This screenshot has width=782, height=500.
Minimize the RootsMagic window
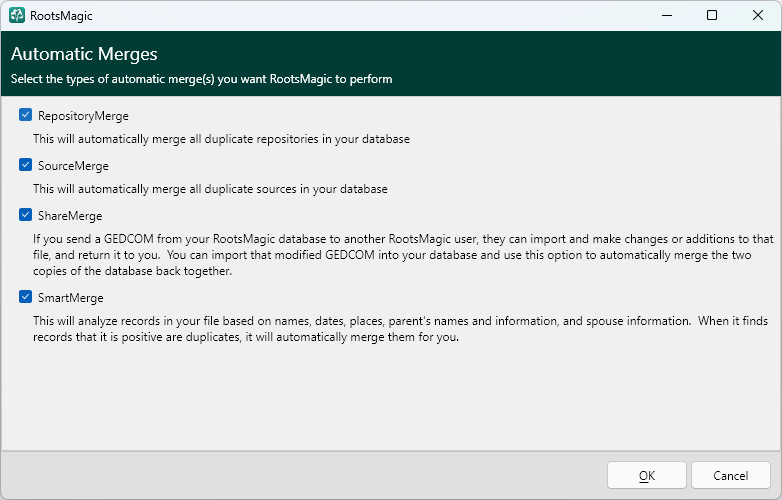click(667, 15)
